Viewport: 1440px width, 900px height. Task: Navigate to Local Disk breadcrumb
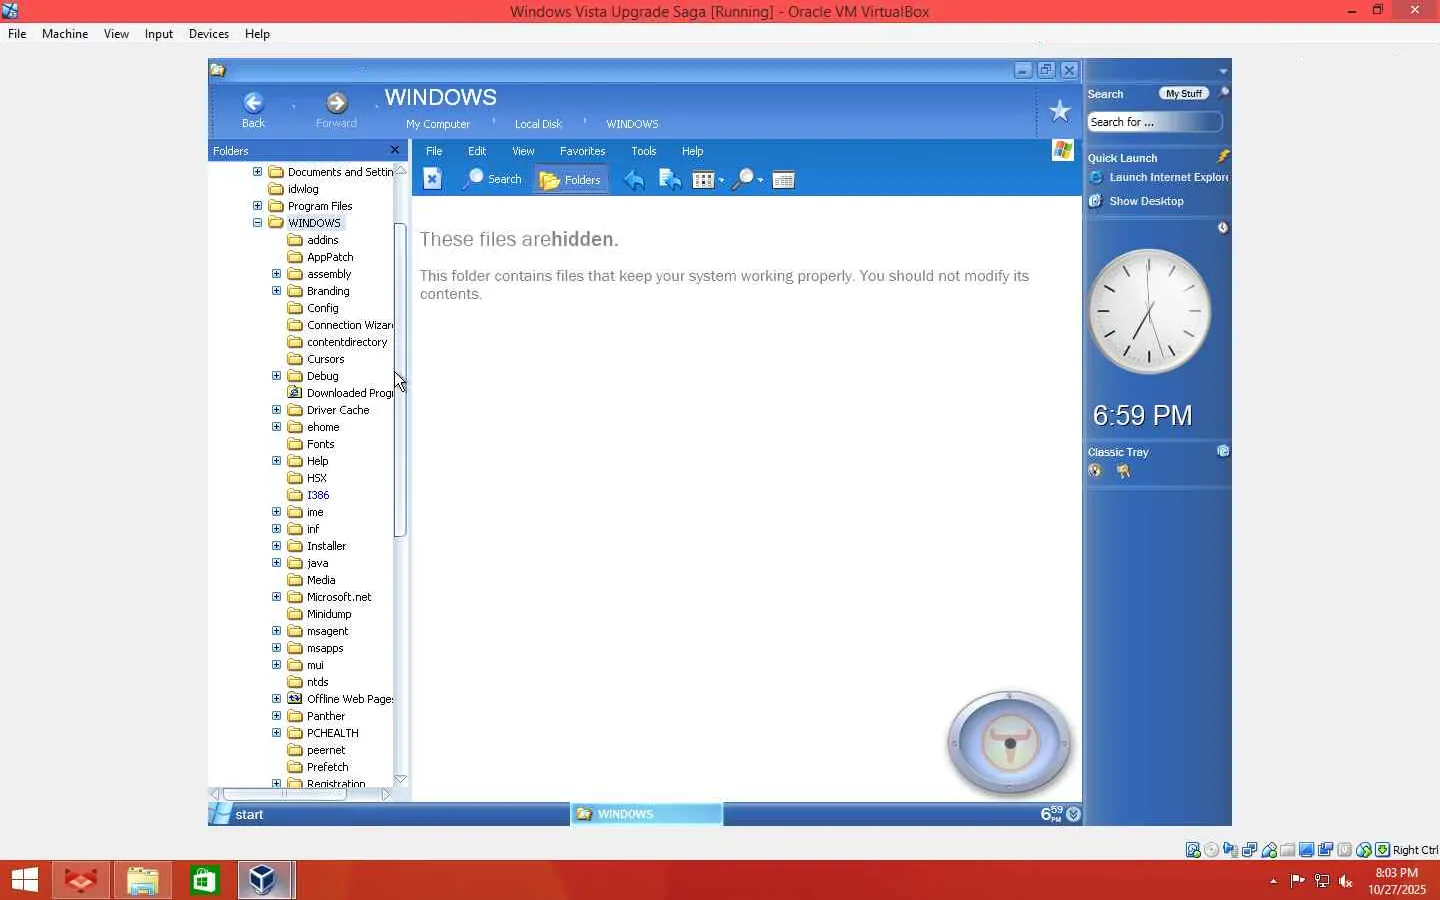click(x=538, y=124)
